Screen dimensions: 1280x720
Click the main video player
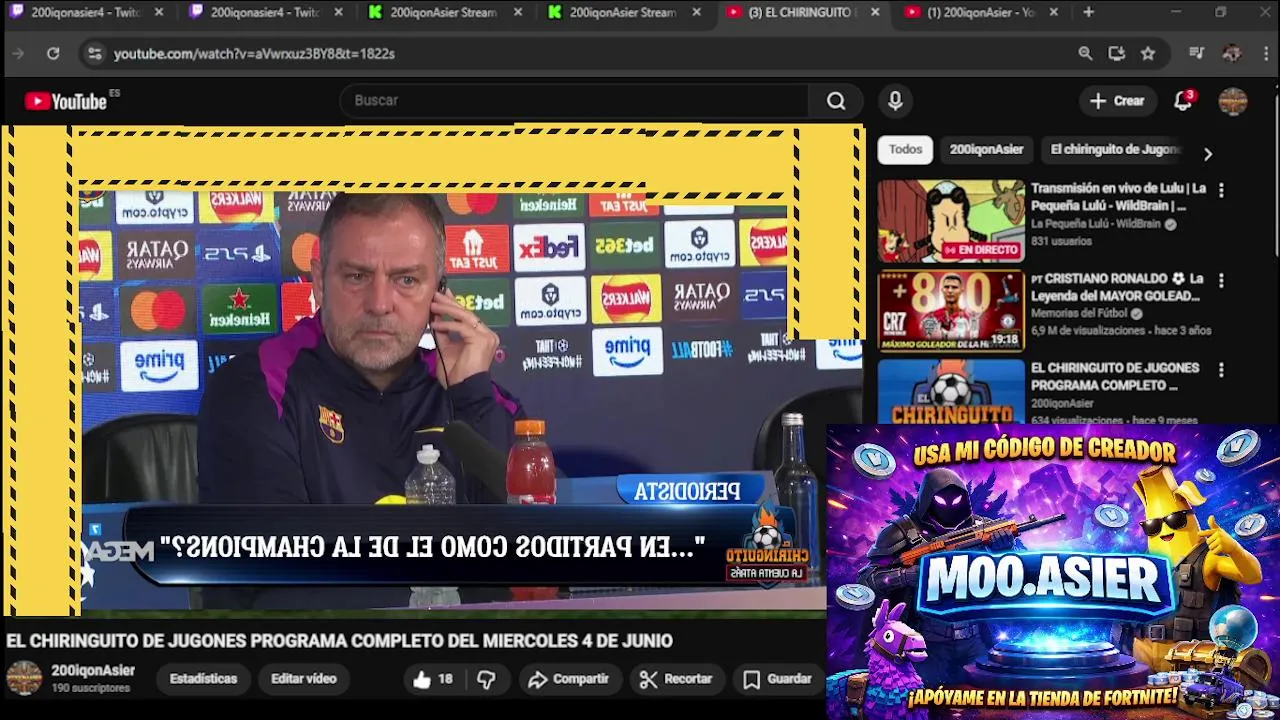432,368
